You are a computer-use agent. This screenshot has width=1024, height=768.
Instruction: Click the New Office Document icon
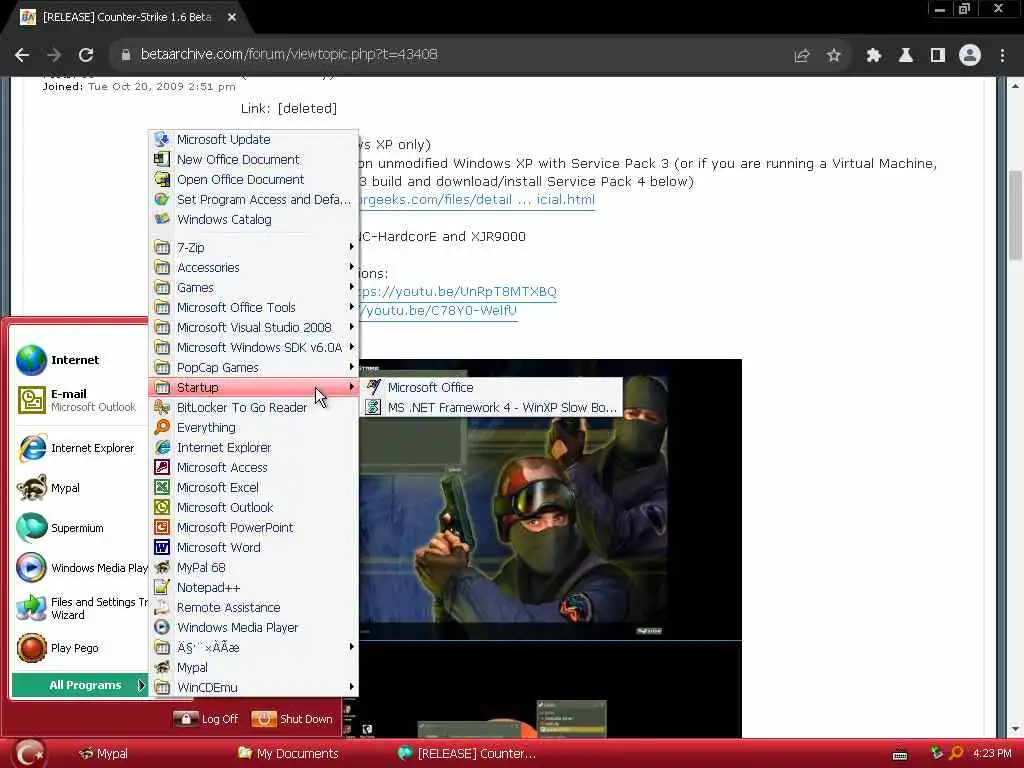click(x=162, y=159)
